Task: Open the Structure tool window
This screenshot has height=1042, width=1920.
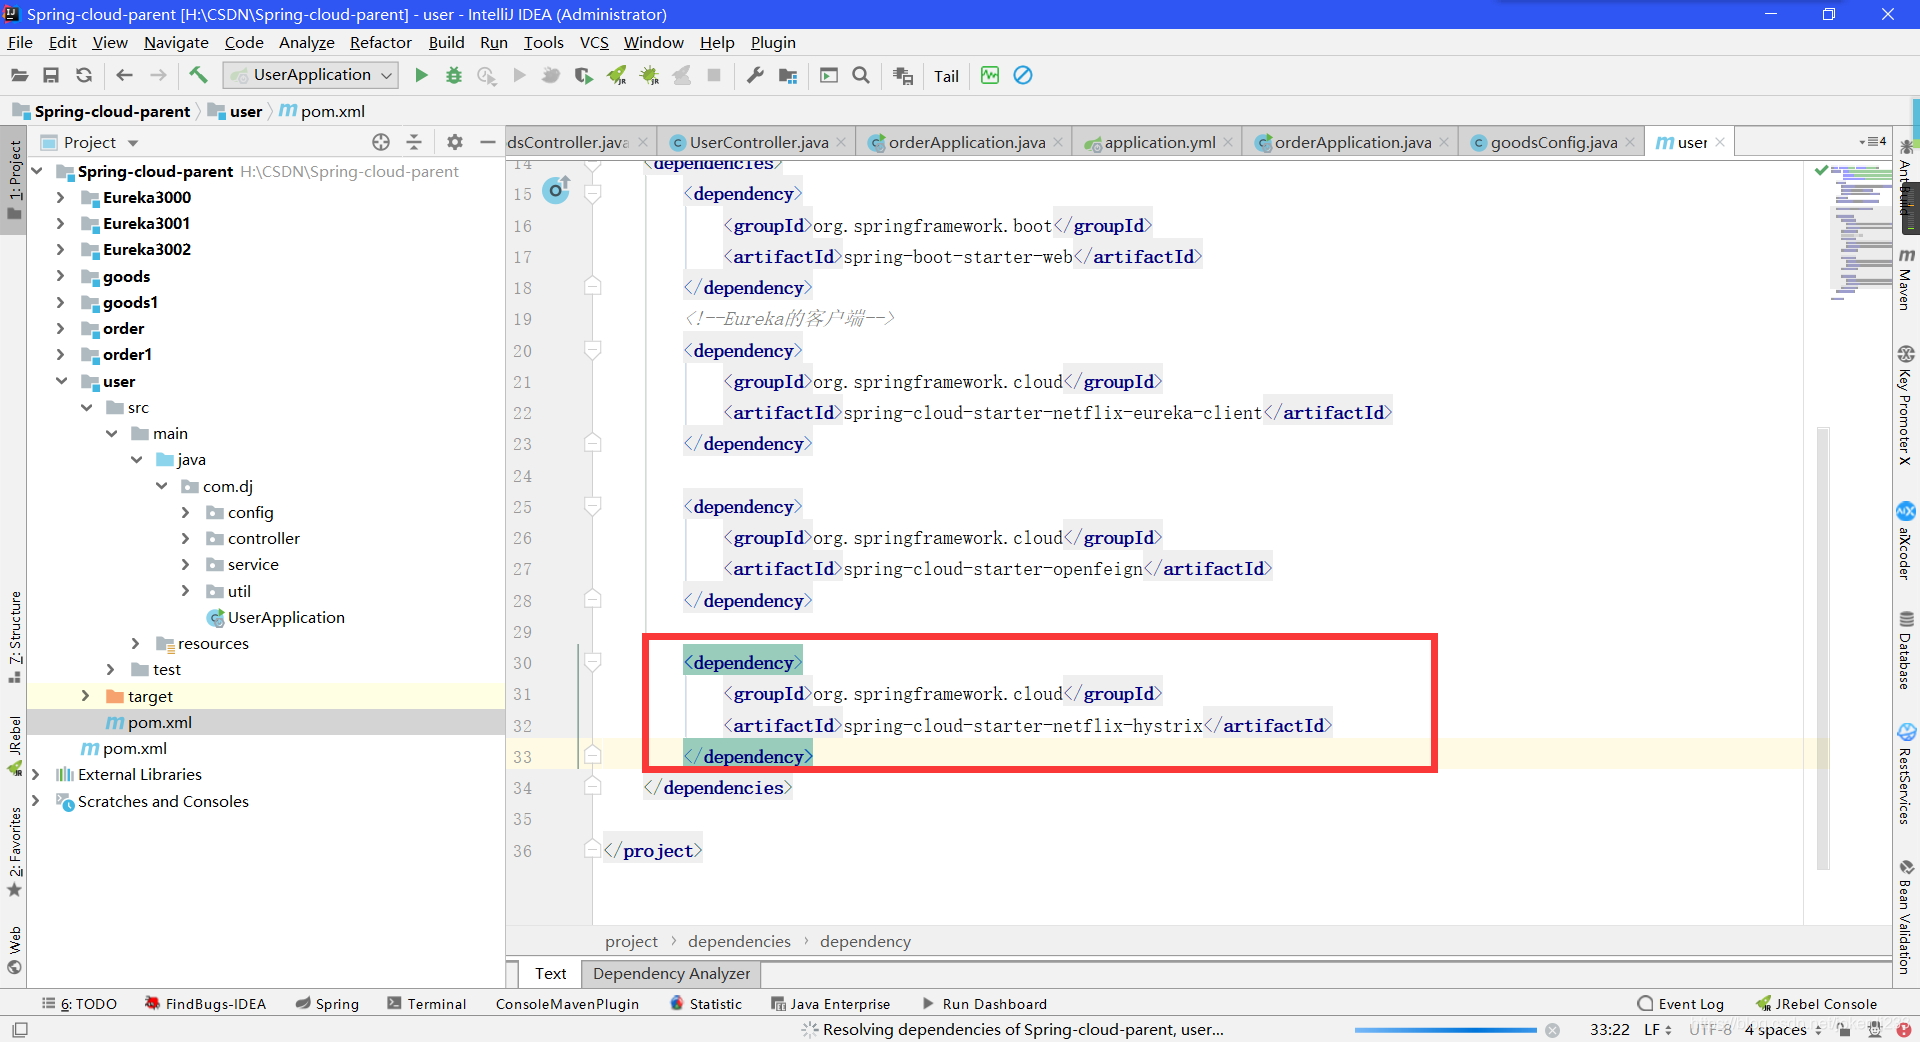Action: pyautogui.click(x=14, y=637)
